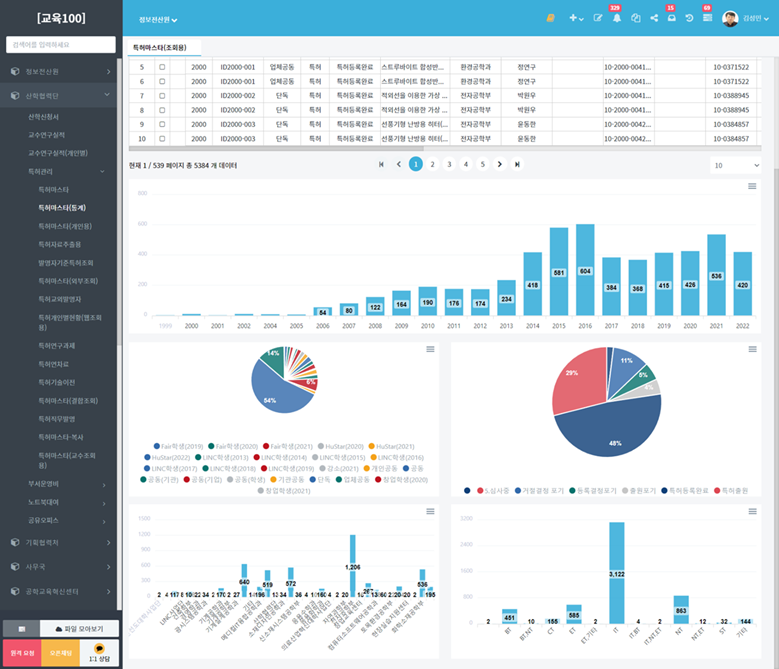Viewport: 779px width, 669px height.
Task: Toggle the 특허등록완료 legend in the status pie chart
Action: (x=685, y=491)
